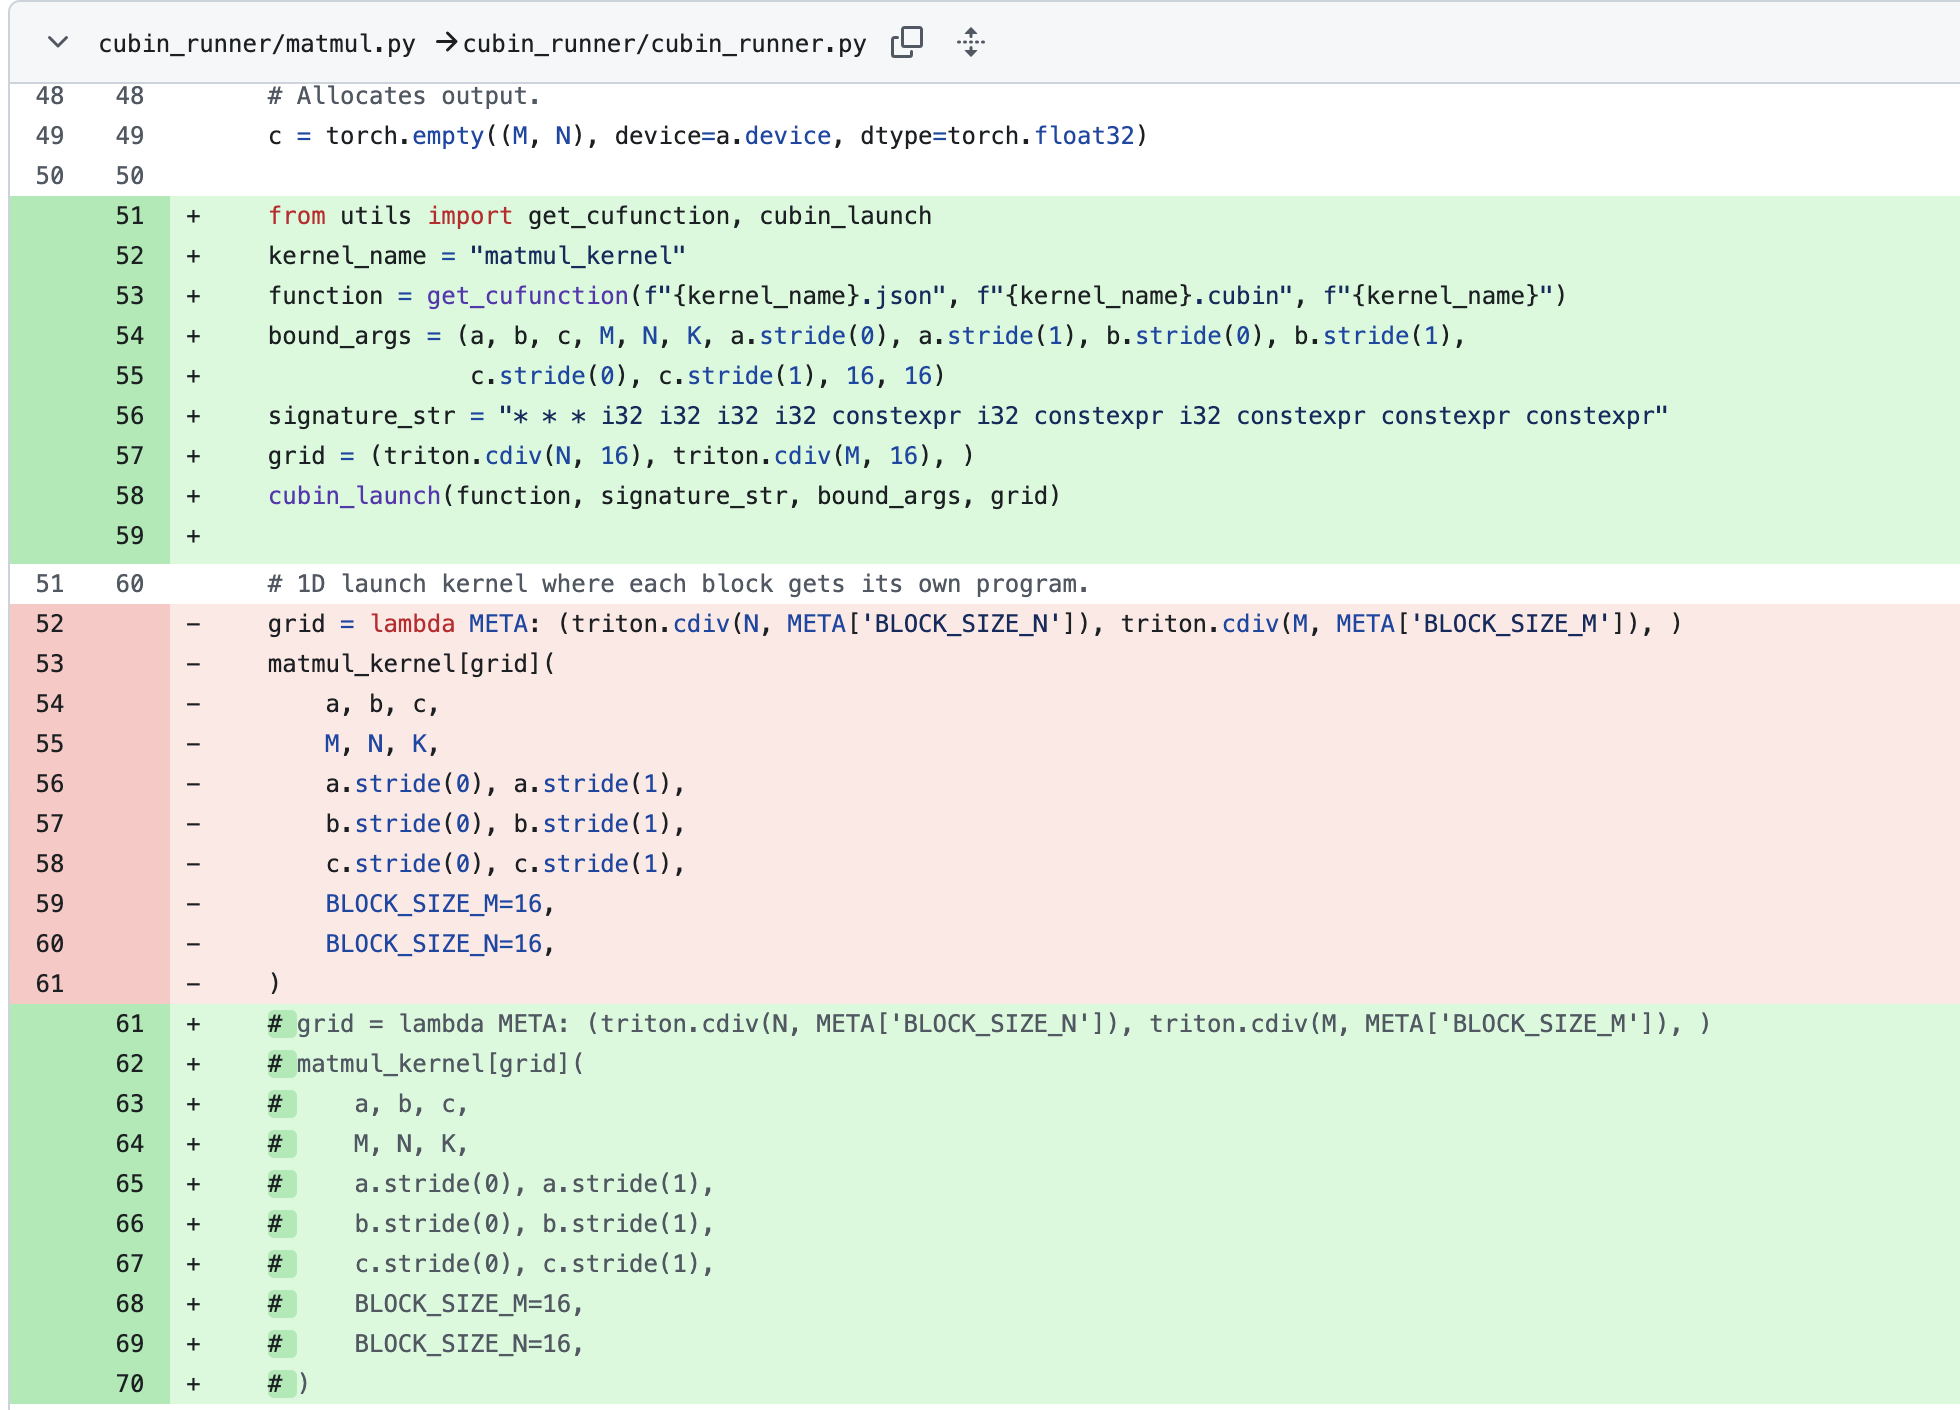This screenshot has width=1960, height=1410.
Task: Expand all hidden lines in diff
Action: click(970, 42)
